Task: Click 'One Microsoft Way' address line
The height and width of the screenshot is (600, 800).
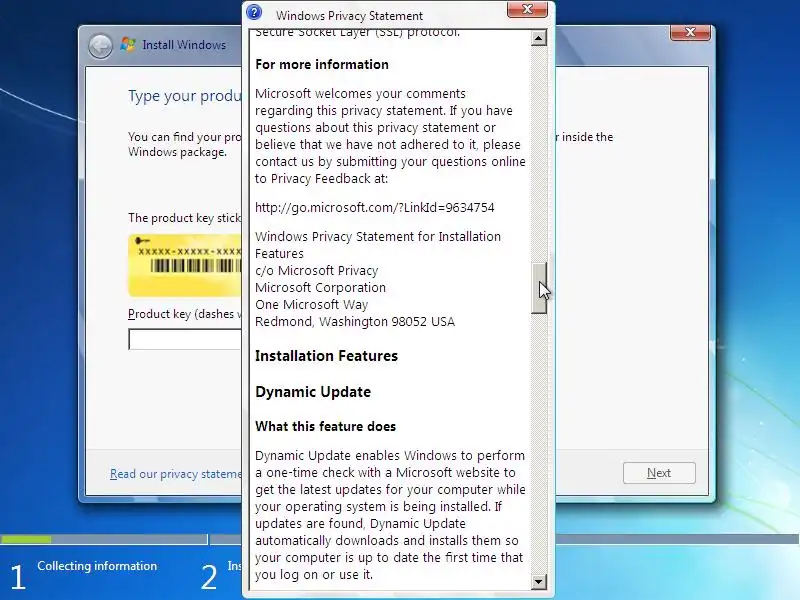Action: pos(311,305)
